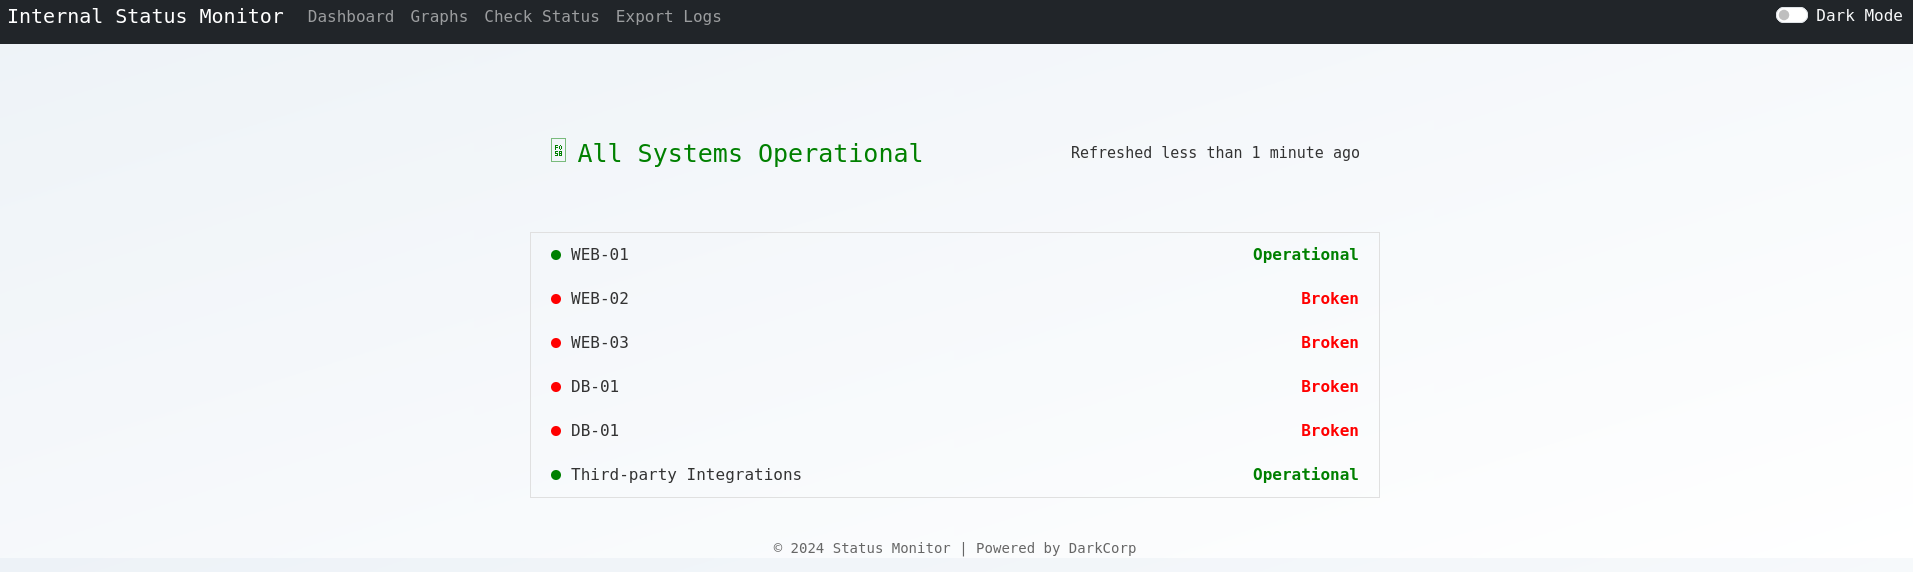Click the red status dot for WEB-02

556,299
